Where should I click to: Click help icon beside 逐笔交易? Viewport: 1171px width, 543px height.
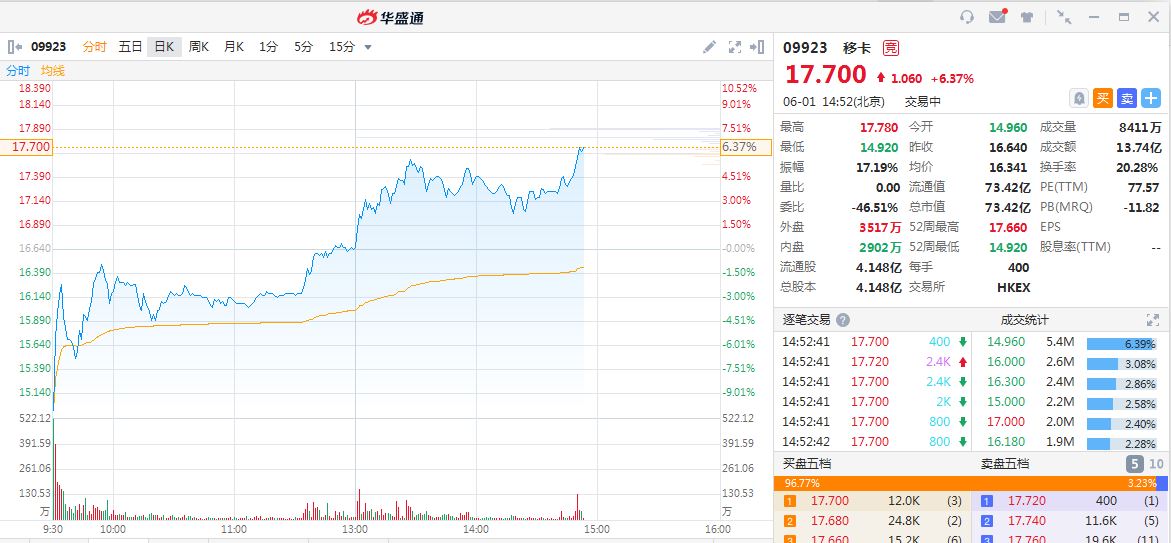point(843,320)
